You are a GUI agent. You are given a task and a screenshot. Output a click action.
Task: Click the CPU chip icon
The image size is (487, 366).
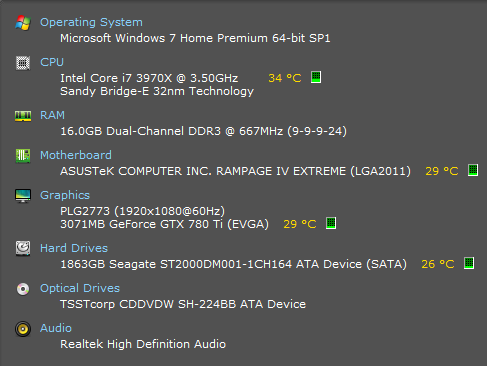23,63
